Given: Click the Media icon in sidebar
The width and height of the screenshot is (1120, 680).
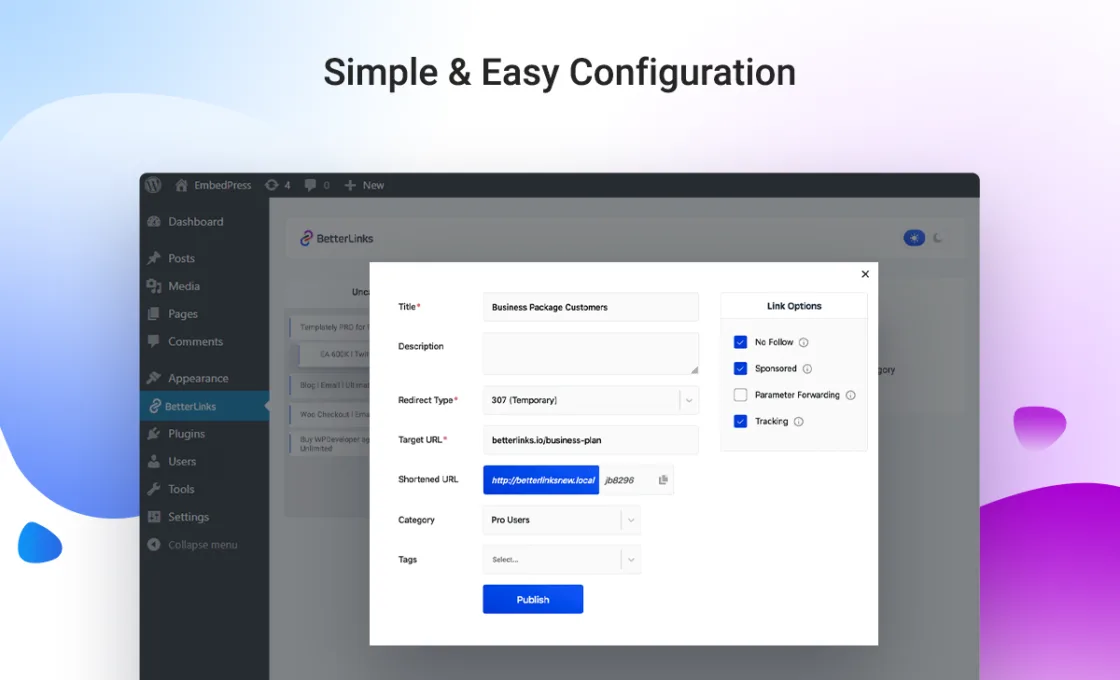Looking at the screenshot, I should tap(154, 286).
